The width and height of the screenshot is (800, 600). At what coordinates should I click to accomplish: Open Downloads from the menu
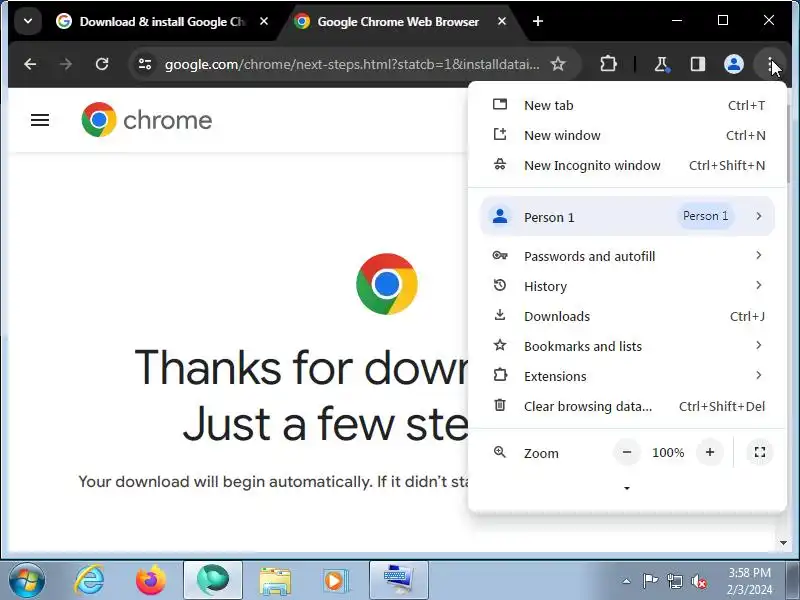[628, 316]
